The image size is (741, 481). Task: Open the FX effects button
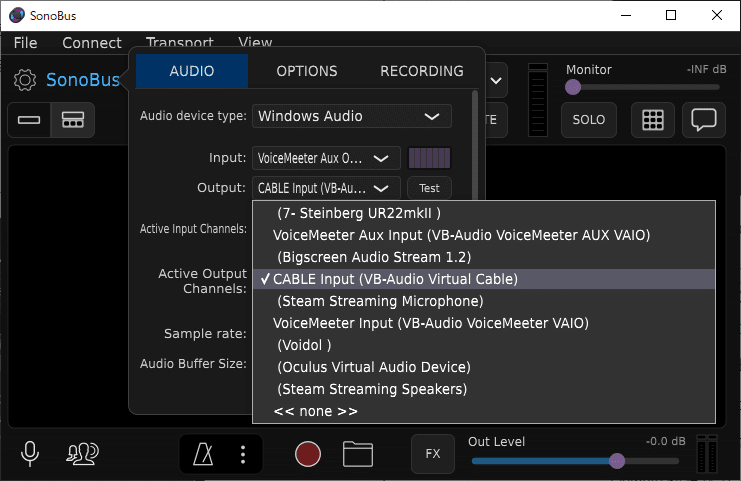click(x=433, y=454)
